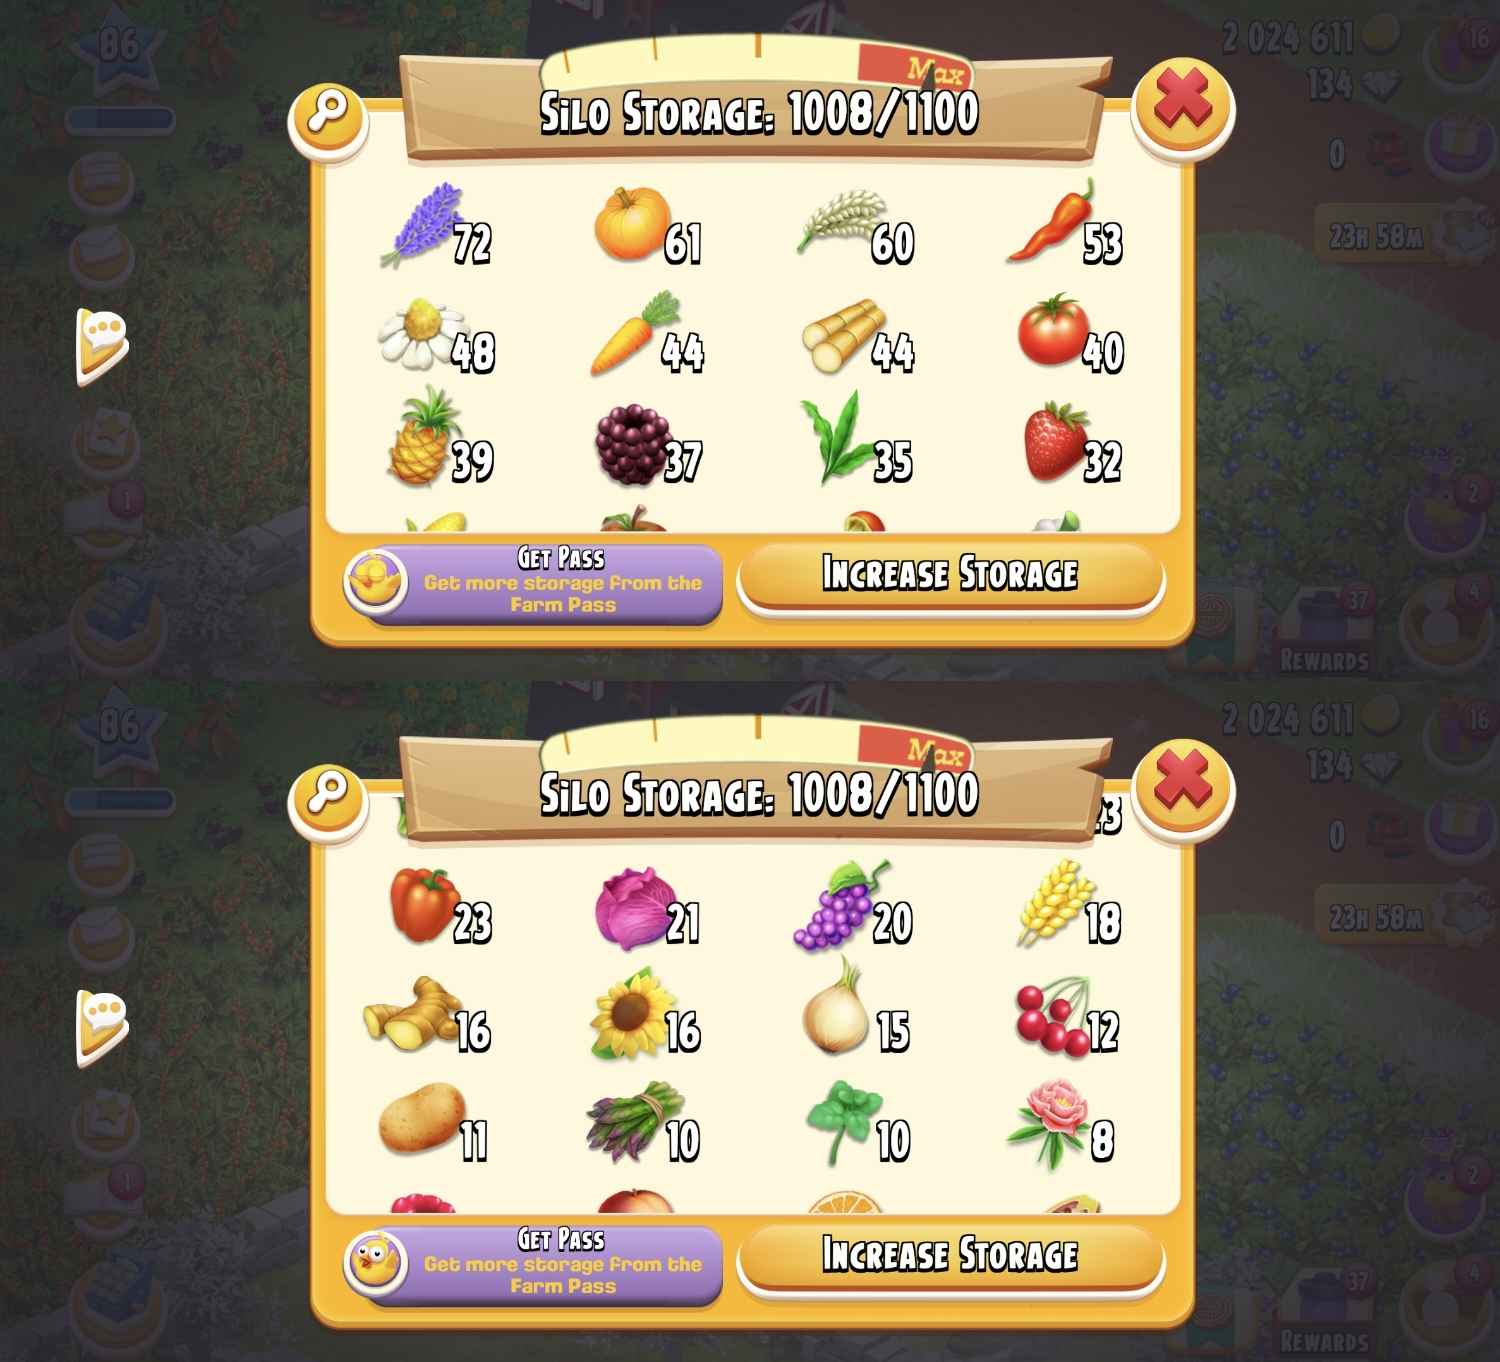
Task: Tap the asparagus bundle showing 10
Action: click(x=642, y=1124)
